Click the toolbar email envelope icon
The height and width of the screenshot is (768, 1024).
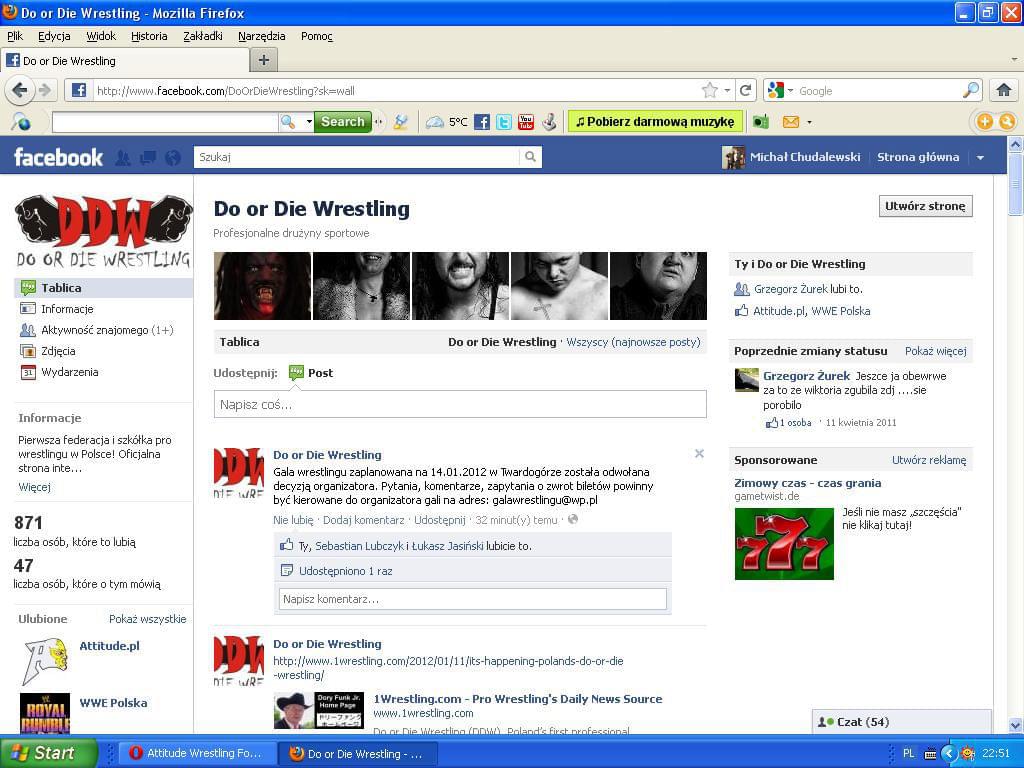790,122
